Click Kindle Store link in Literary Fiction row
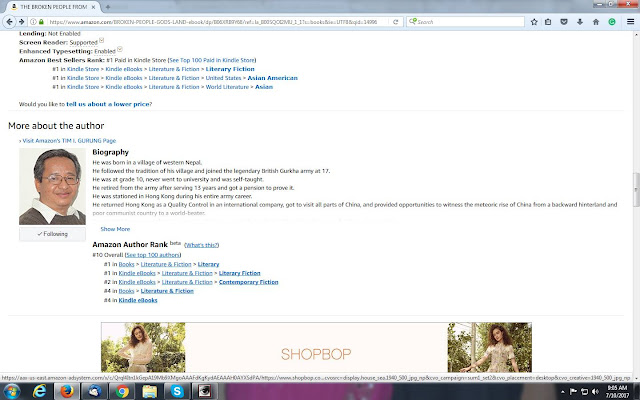The image size is (640, 400). (83, 69)
